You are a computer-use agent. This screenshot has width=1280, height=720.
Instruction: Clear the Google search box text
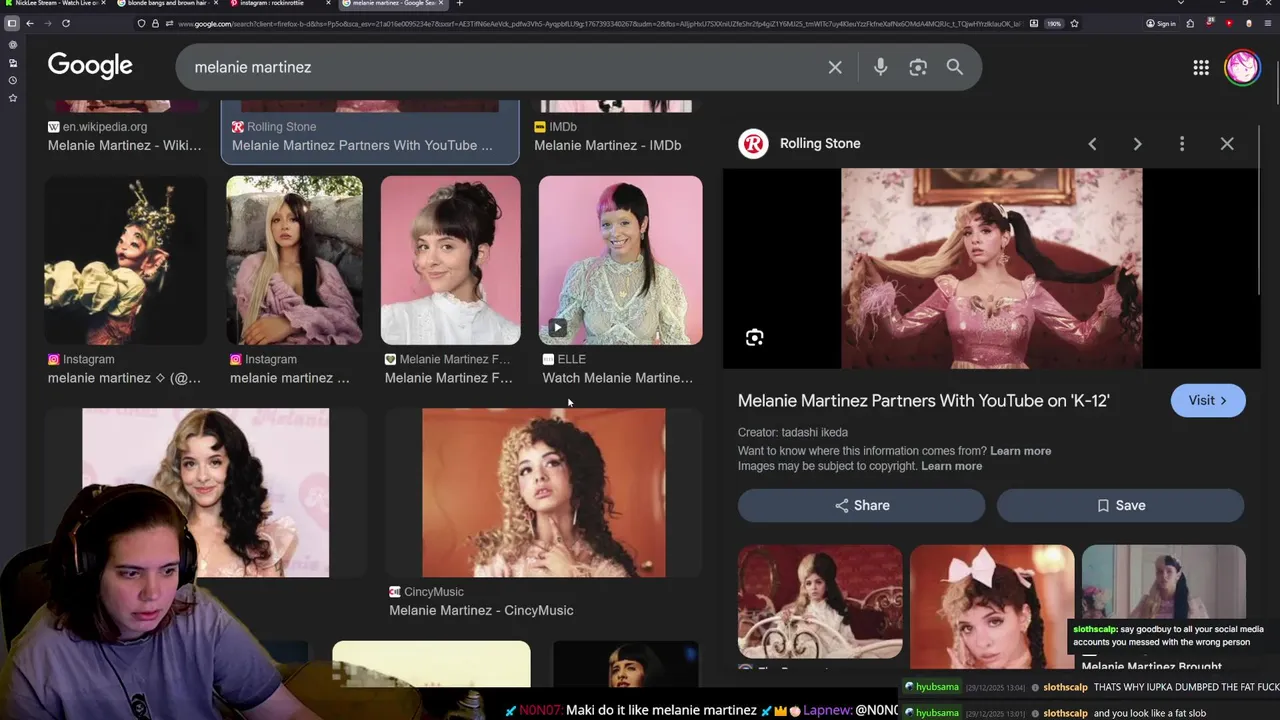[x=835, y=67]
